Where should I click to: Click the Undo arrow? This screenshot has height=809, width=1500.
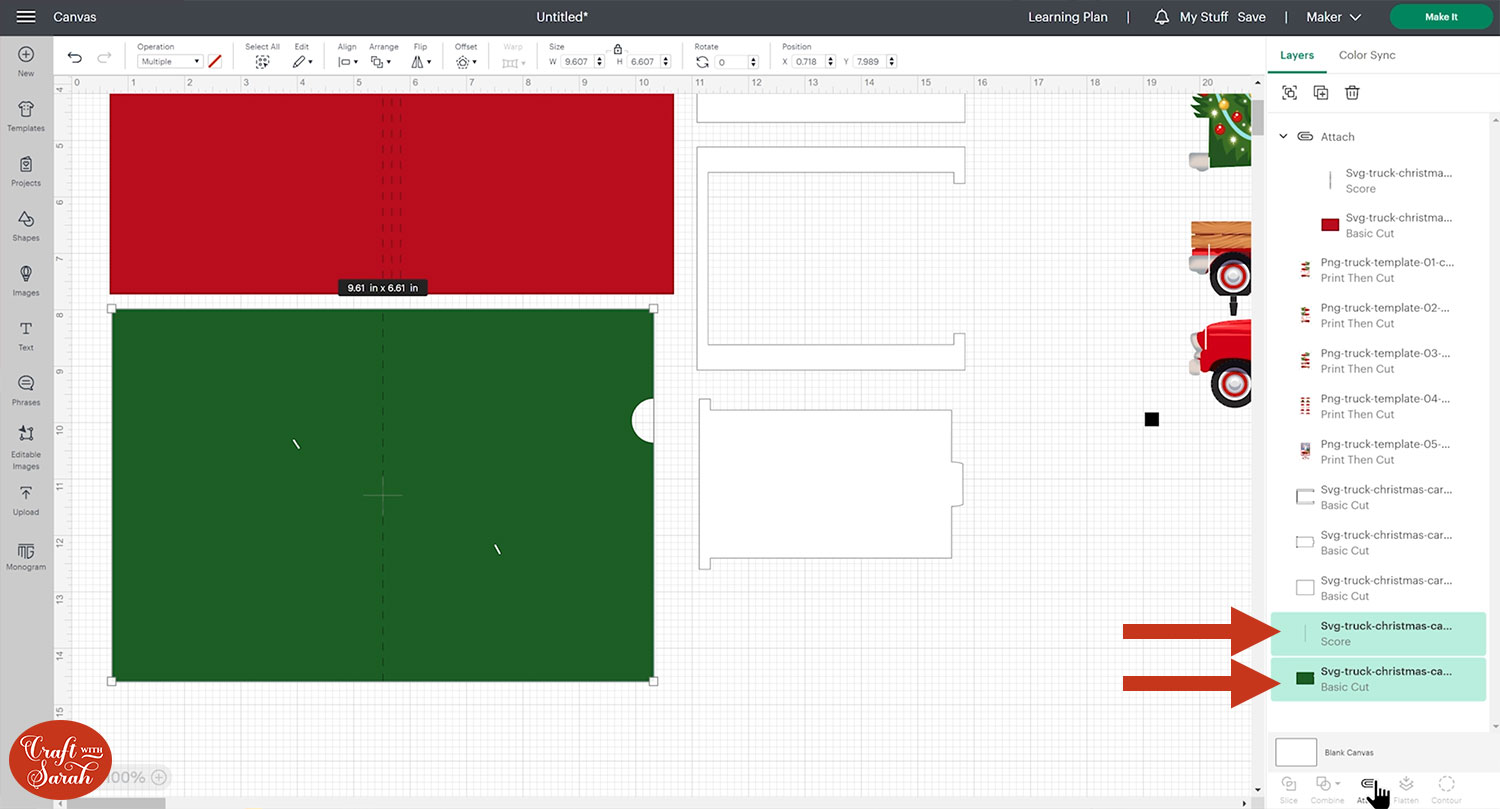point(75,58)
